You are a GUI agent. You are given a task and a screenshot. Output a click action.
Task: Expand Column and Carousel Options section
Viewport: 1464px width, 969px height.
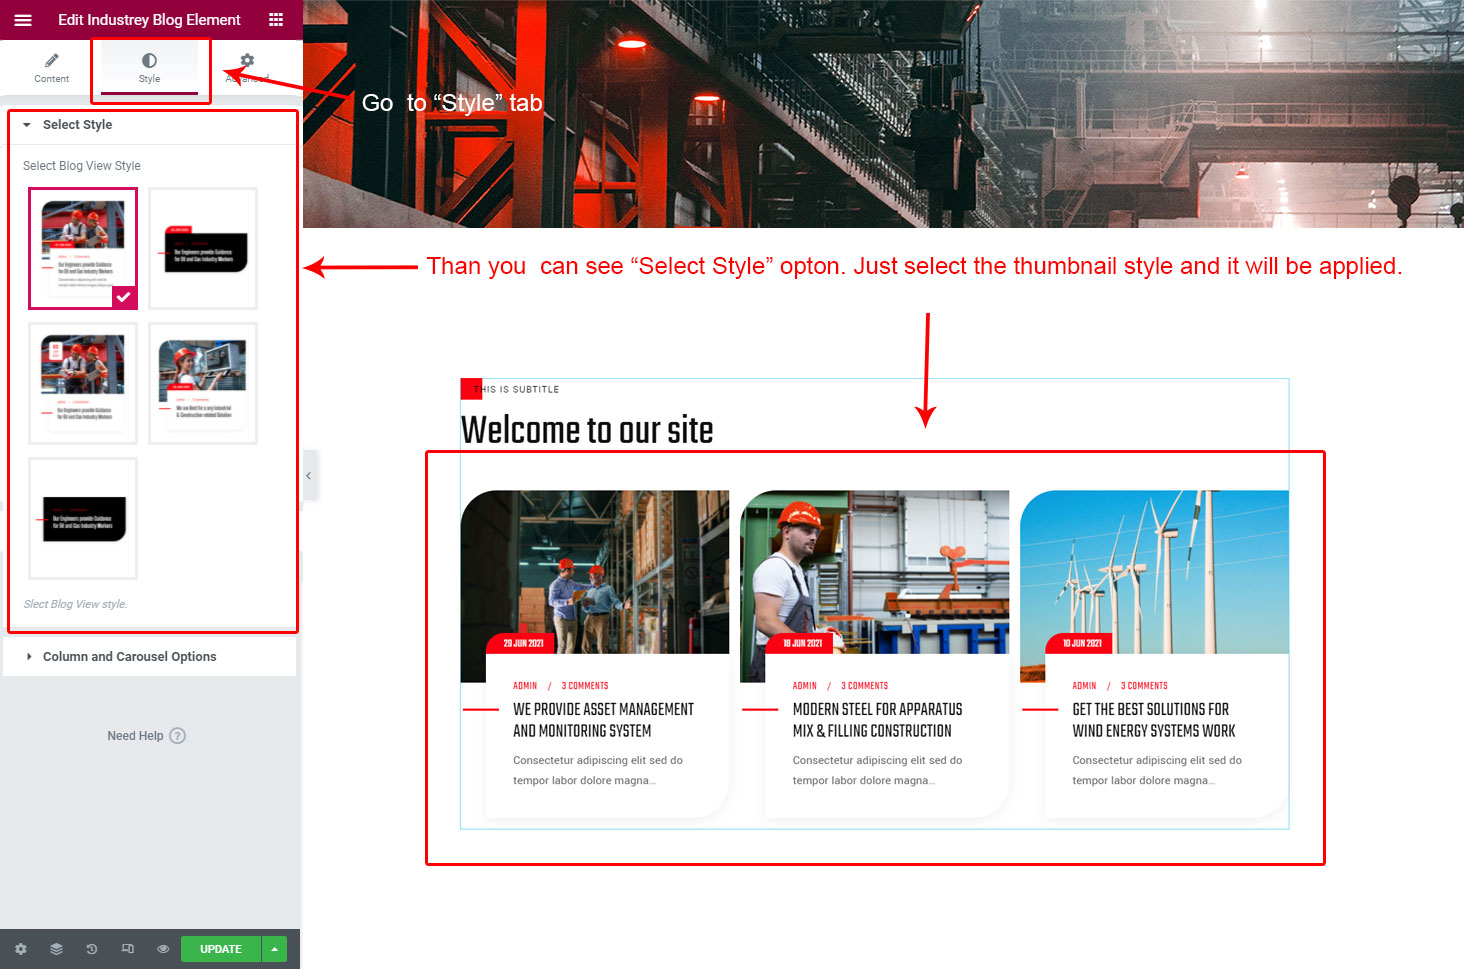tap(129, 657)
